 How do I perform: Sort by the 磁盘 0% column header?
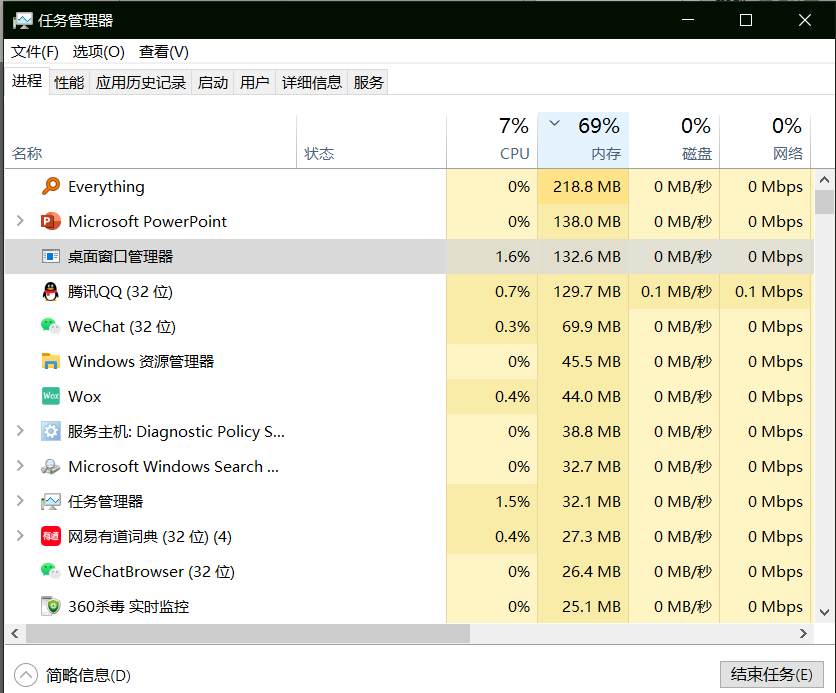[674, 141]
